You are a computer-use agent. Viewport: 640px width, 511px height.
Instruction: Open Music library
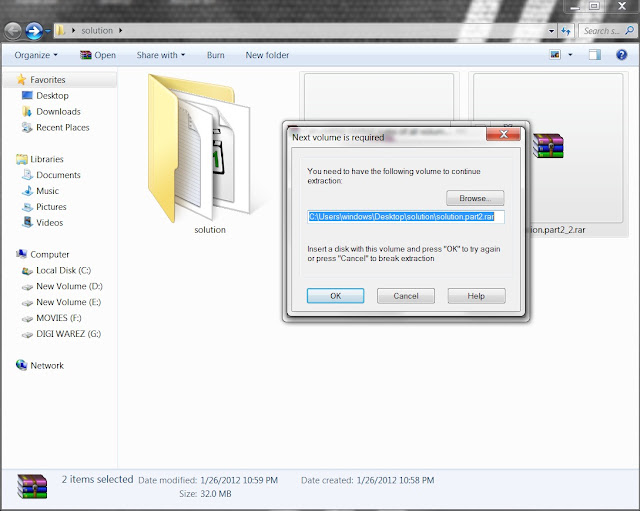point(47,191)
